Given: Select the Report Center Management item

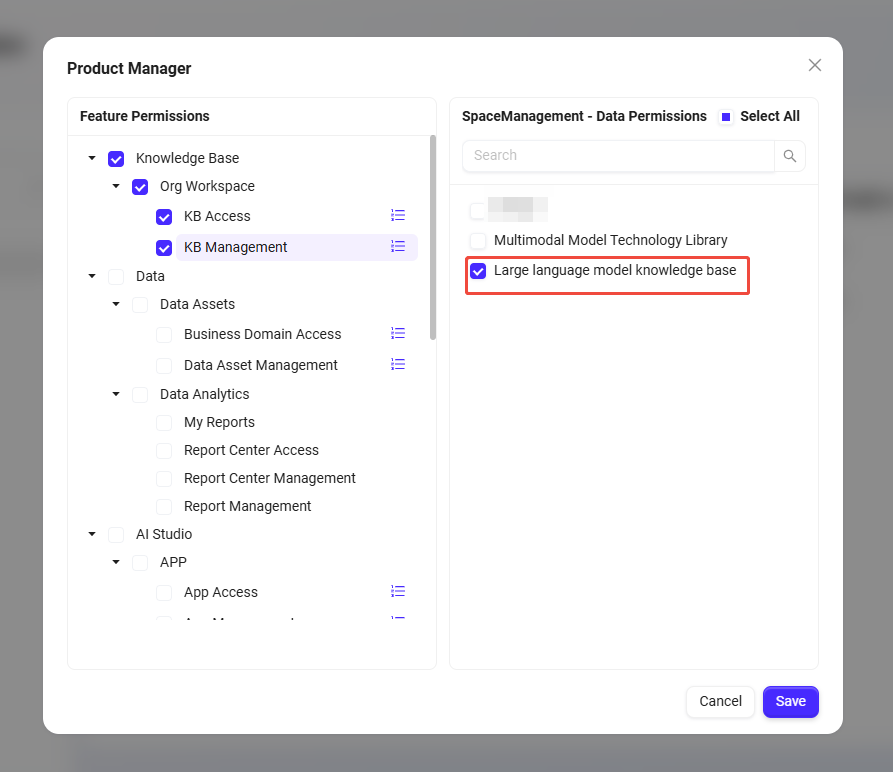Looking at the screenshot, I should click(x=269, y=478).
